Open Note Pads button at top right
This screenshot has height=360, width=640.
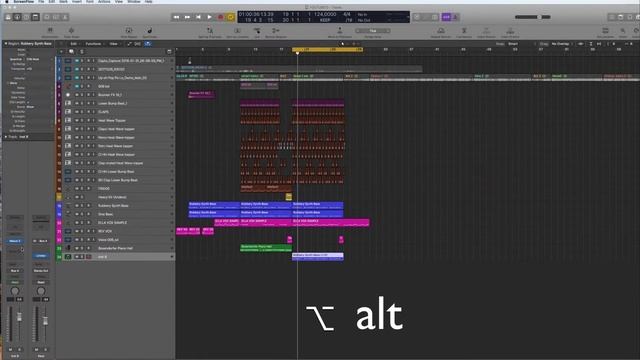(x=621, y=17)
